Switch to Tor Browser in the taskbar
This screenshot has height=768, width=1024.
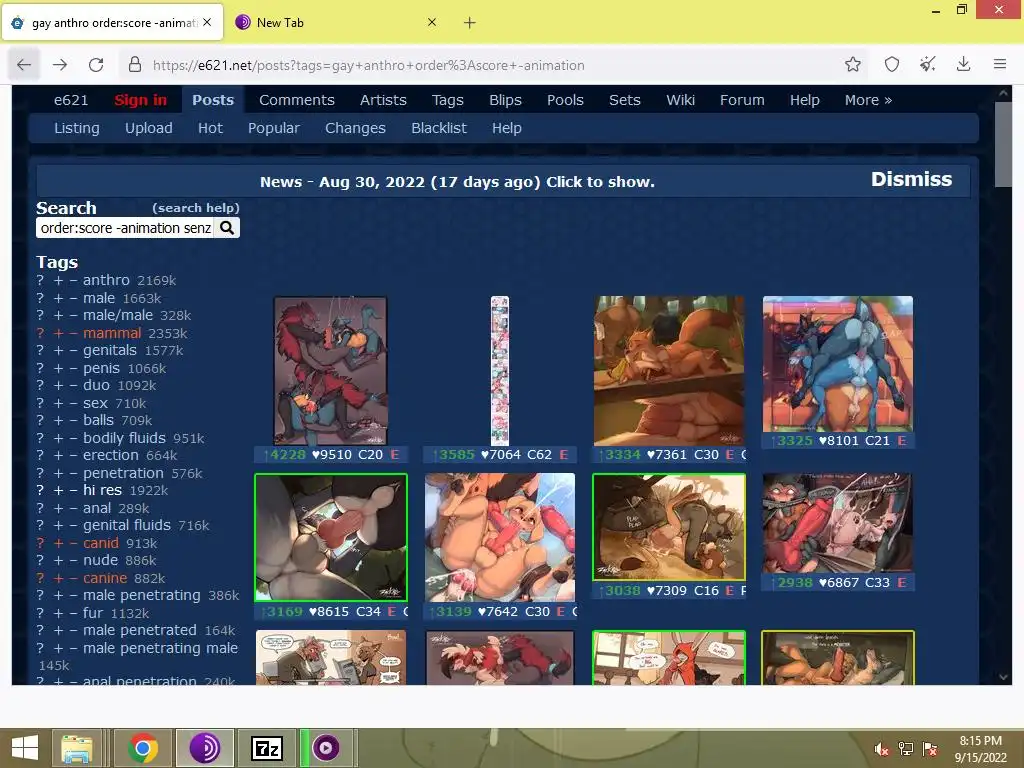pyautogui.click(x=204, y=748)
